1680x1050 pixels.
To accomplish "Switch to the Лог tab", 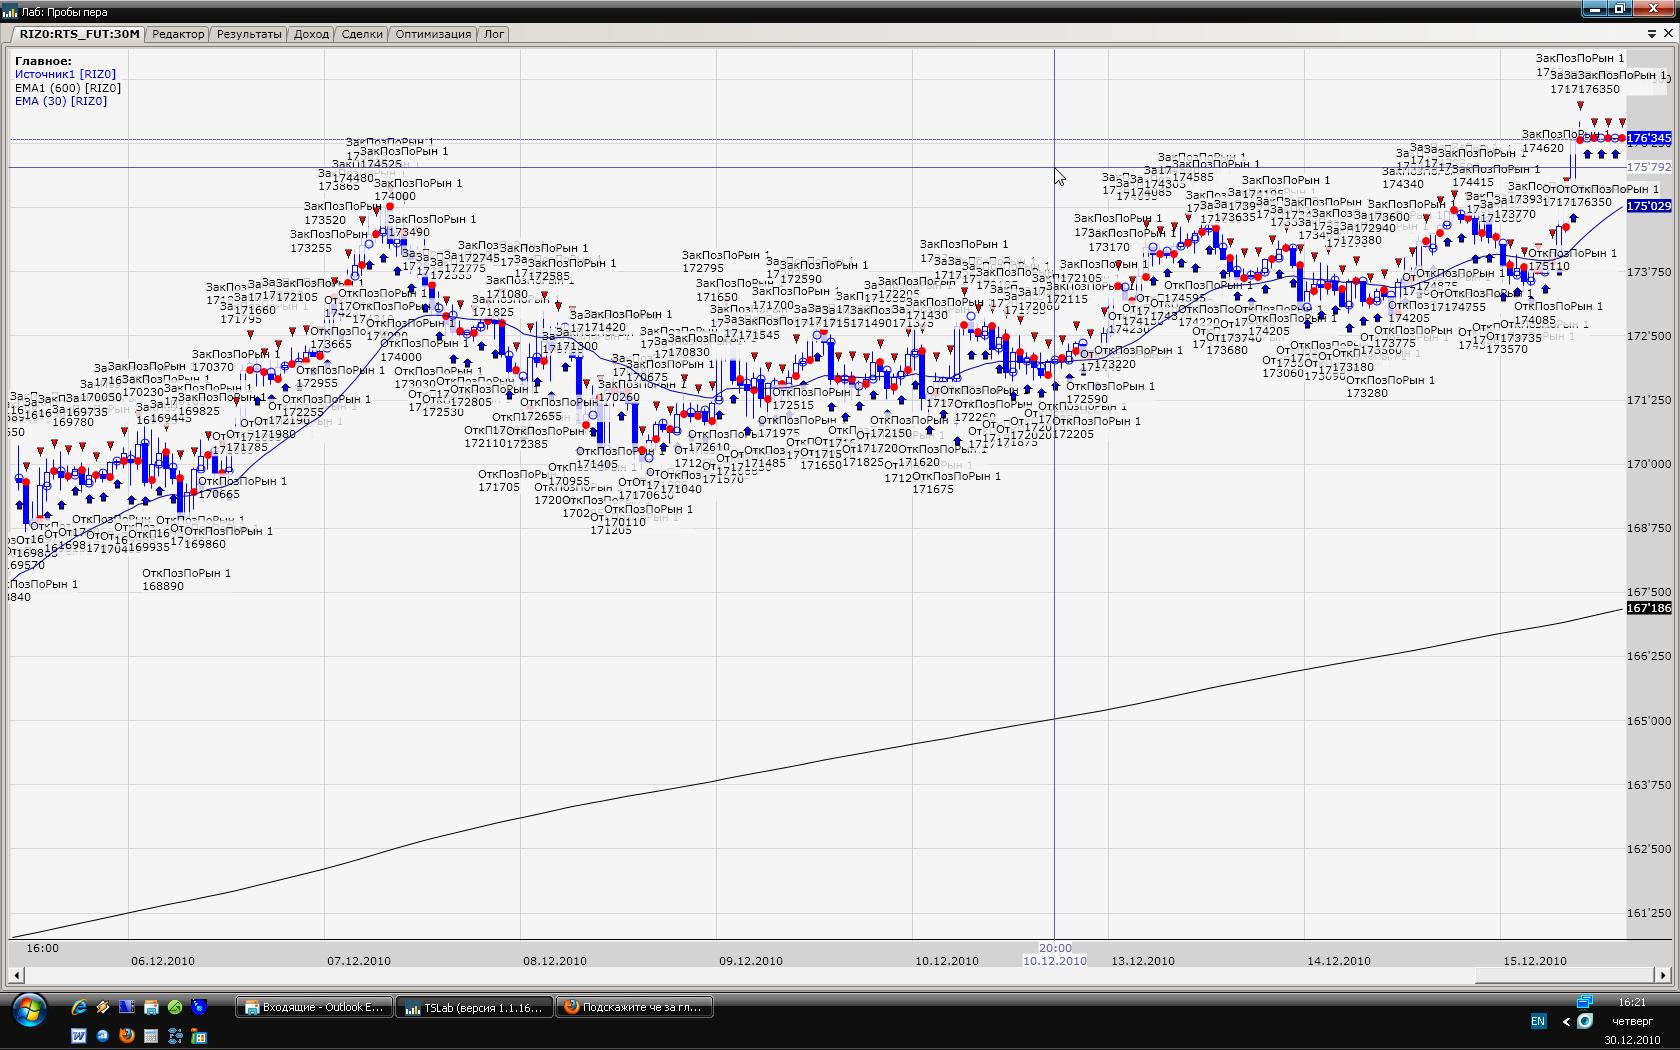I will pyautogui.click(x=494, y=34).
